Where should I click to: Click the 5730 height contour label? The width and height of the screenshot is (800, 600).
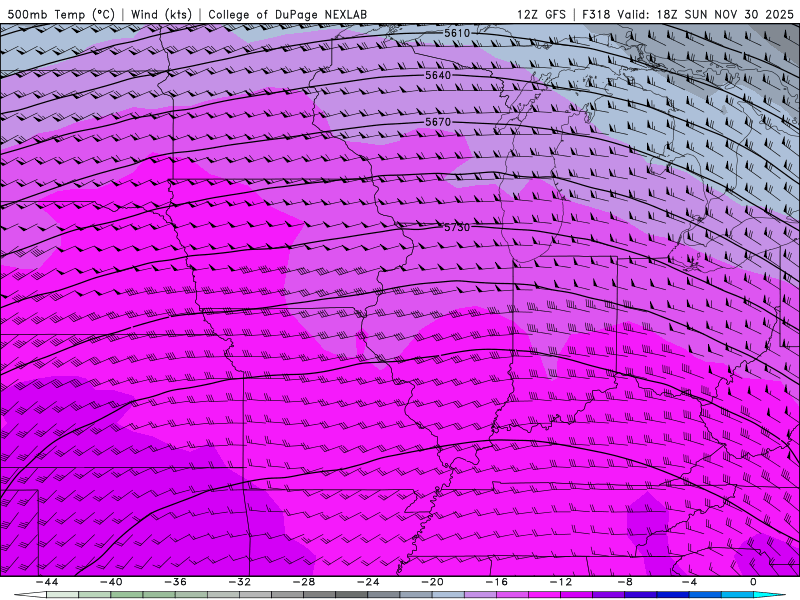pos(457,227)
